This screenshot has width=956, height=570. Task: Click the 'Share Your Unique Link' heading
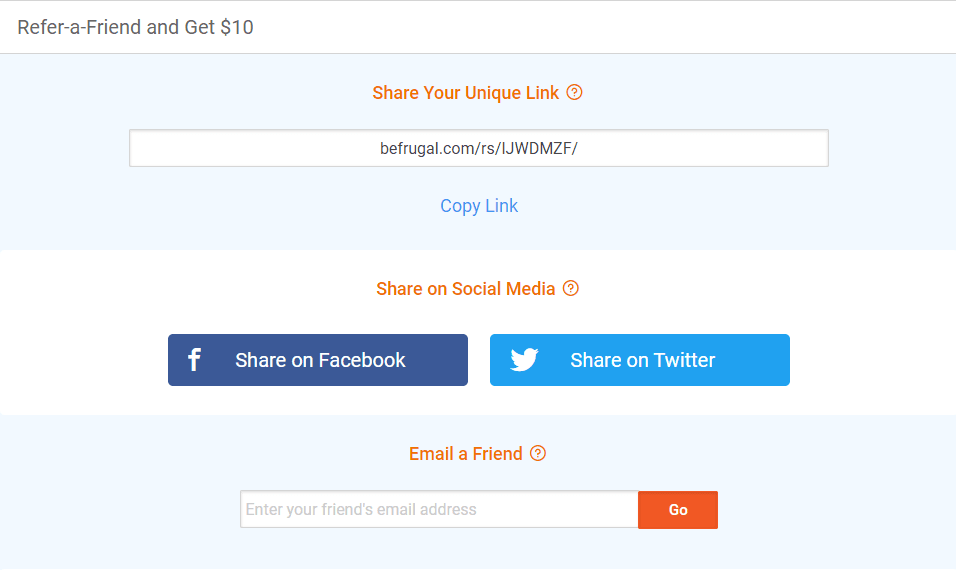tap(465, 92)
